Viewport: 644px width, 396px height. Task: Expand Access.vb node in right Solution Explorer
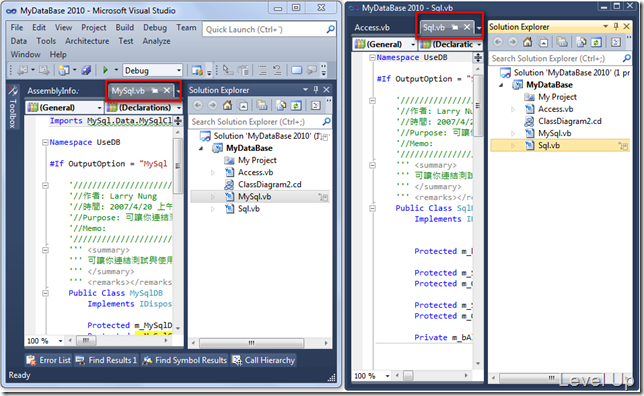point(513,109)
